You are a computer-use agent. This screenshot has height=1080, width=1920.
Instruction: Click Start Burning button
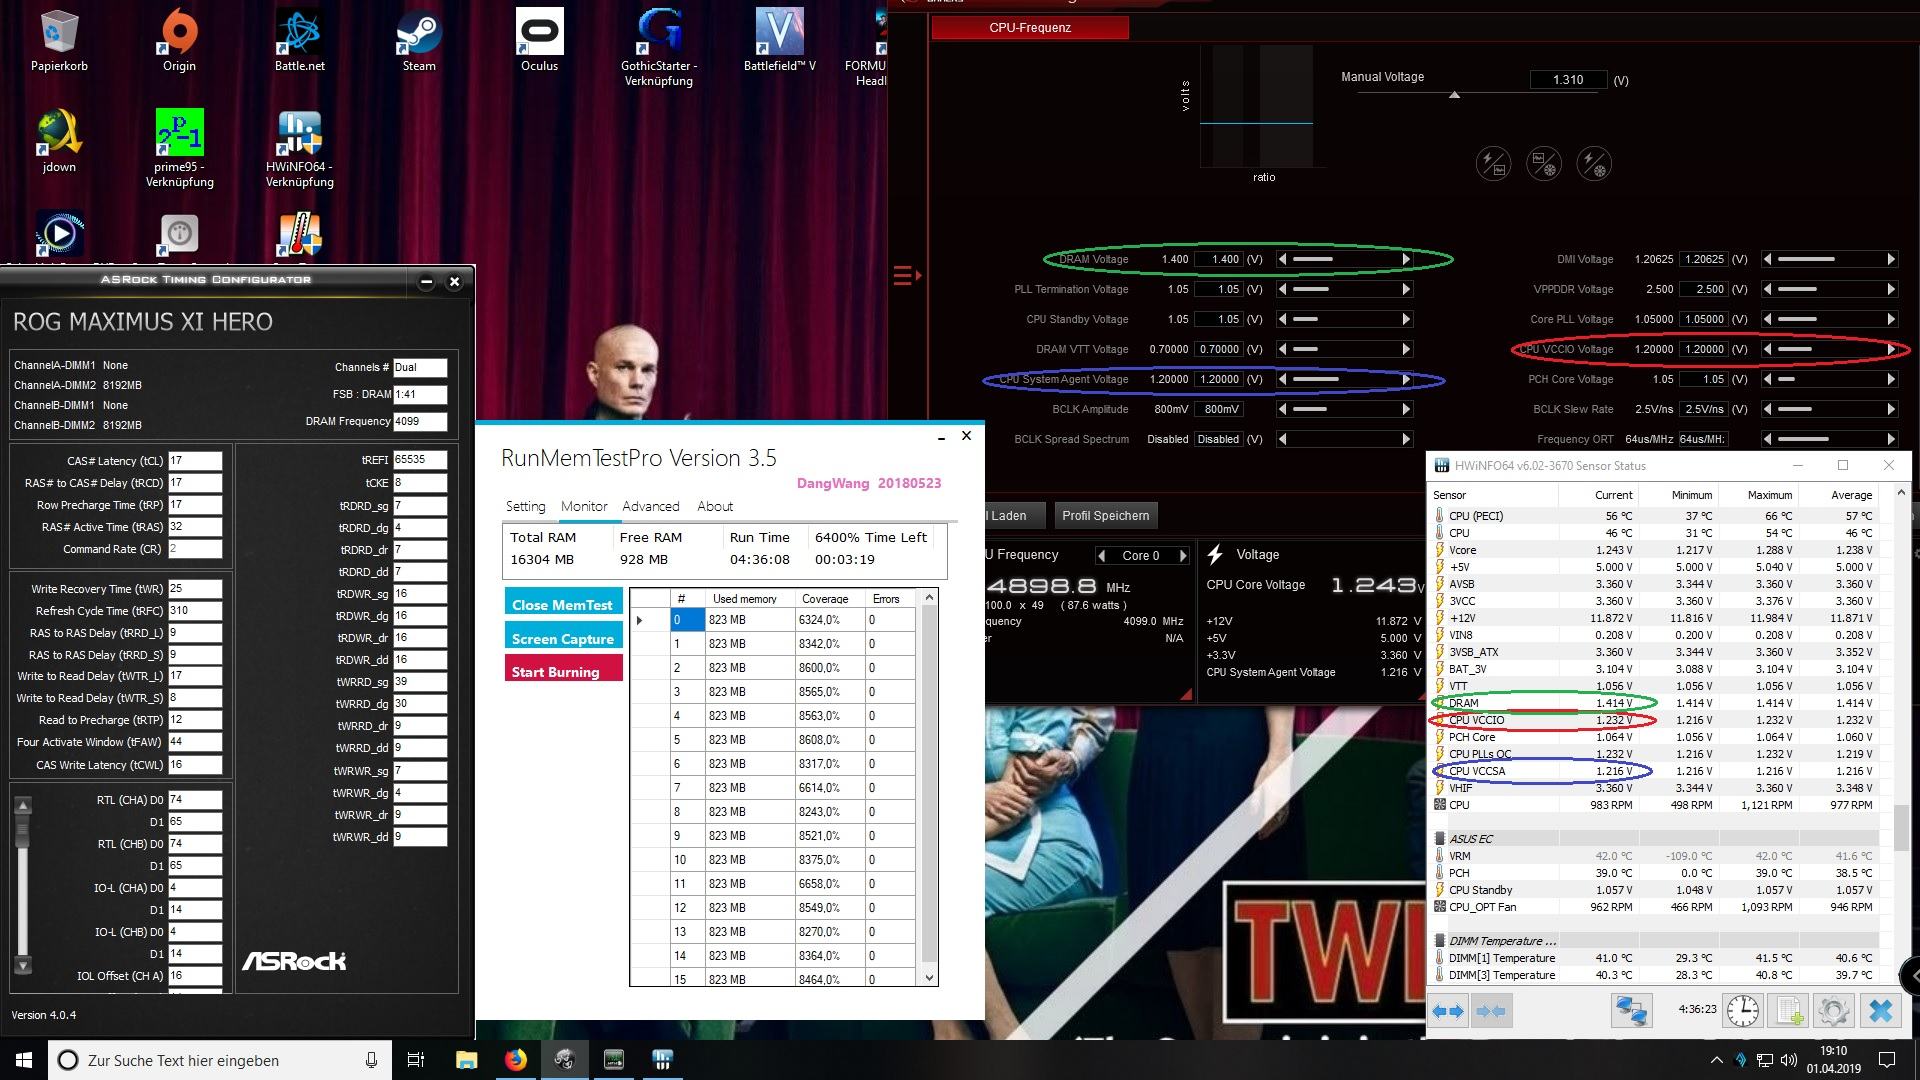(x=563, y=670)
